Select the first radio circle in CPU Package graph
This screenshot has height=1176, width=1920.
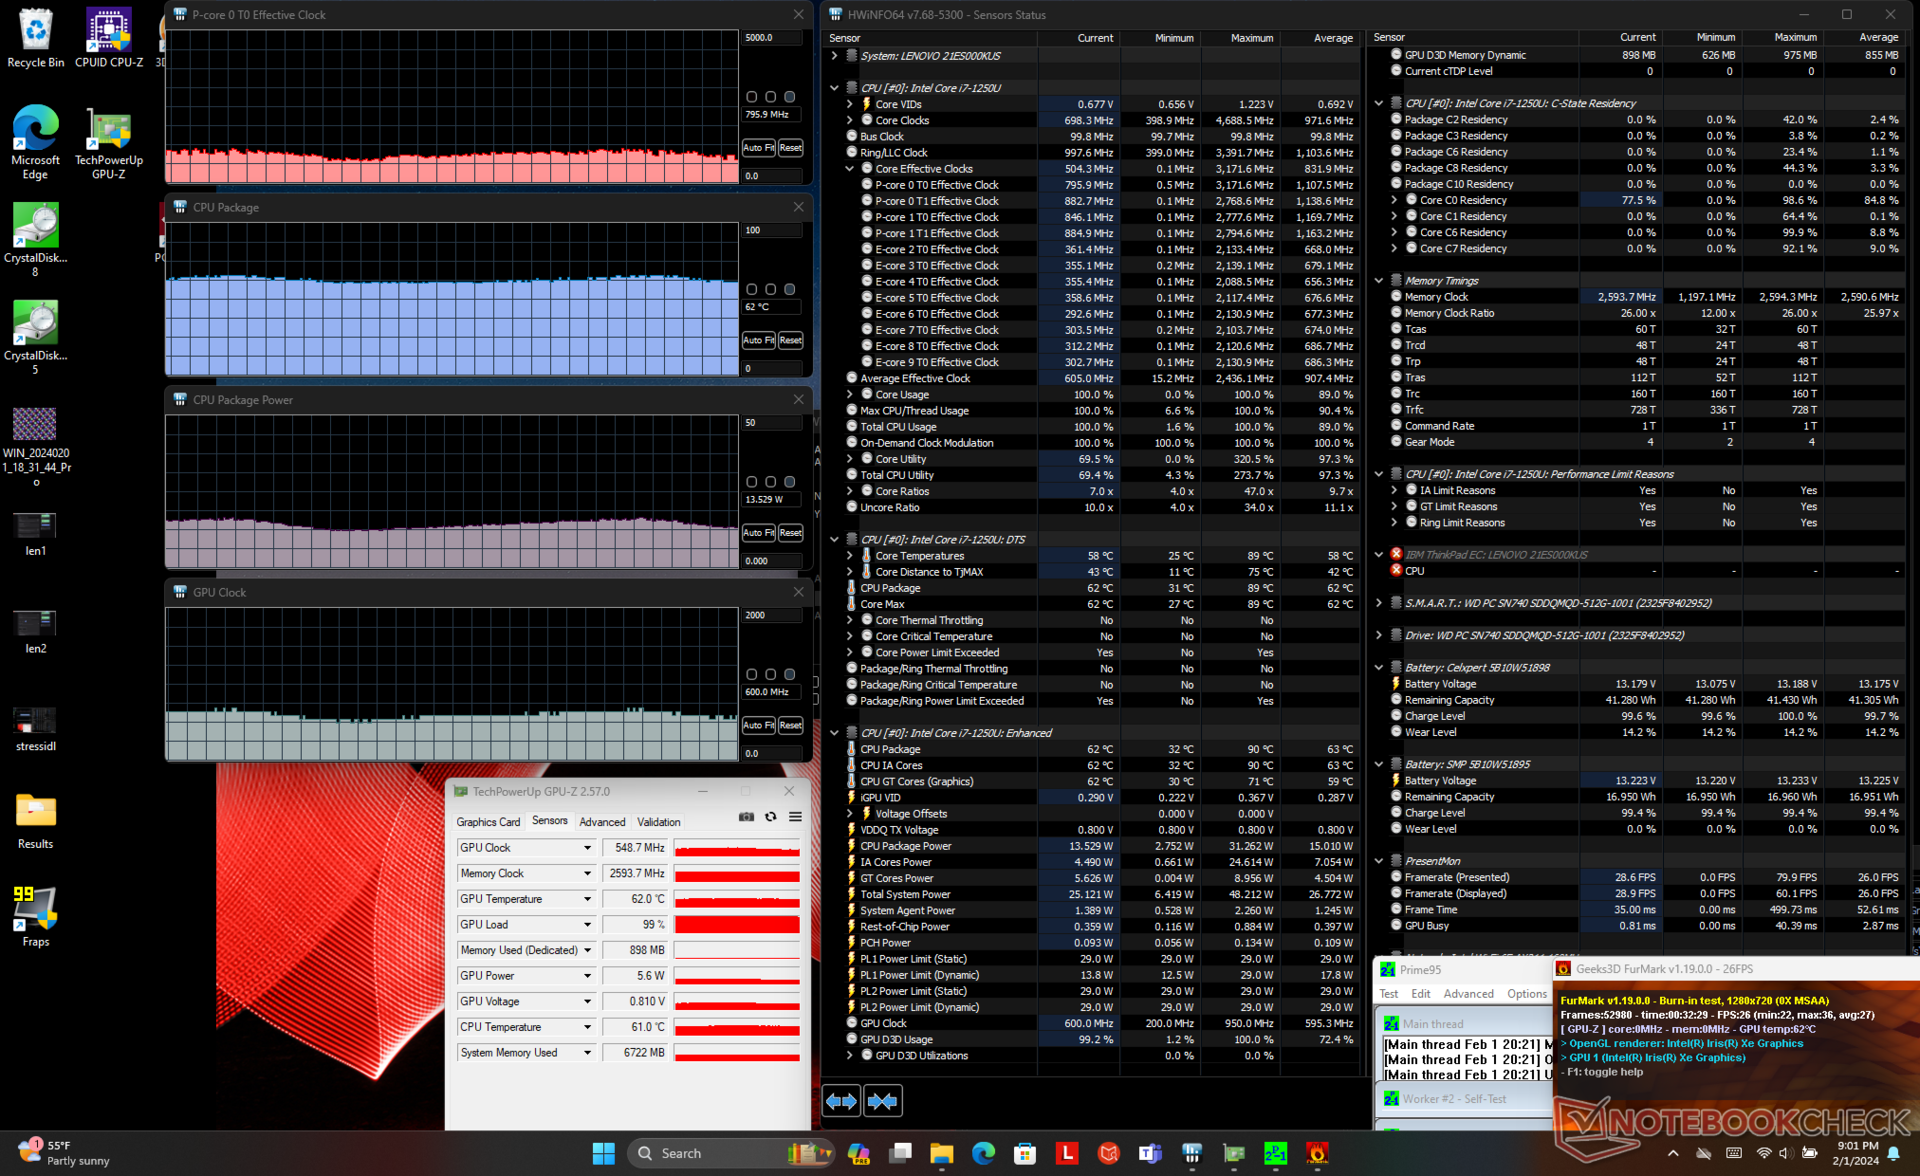pyautogui.click(x=752, y=289)
